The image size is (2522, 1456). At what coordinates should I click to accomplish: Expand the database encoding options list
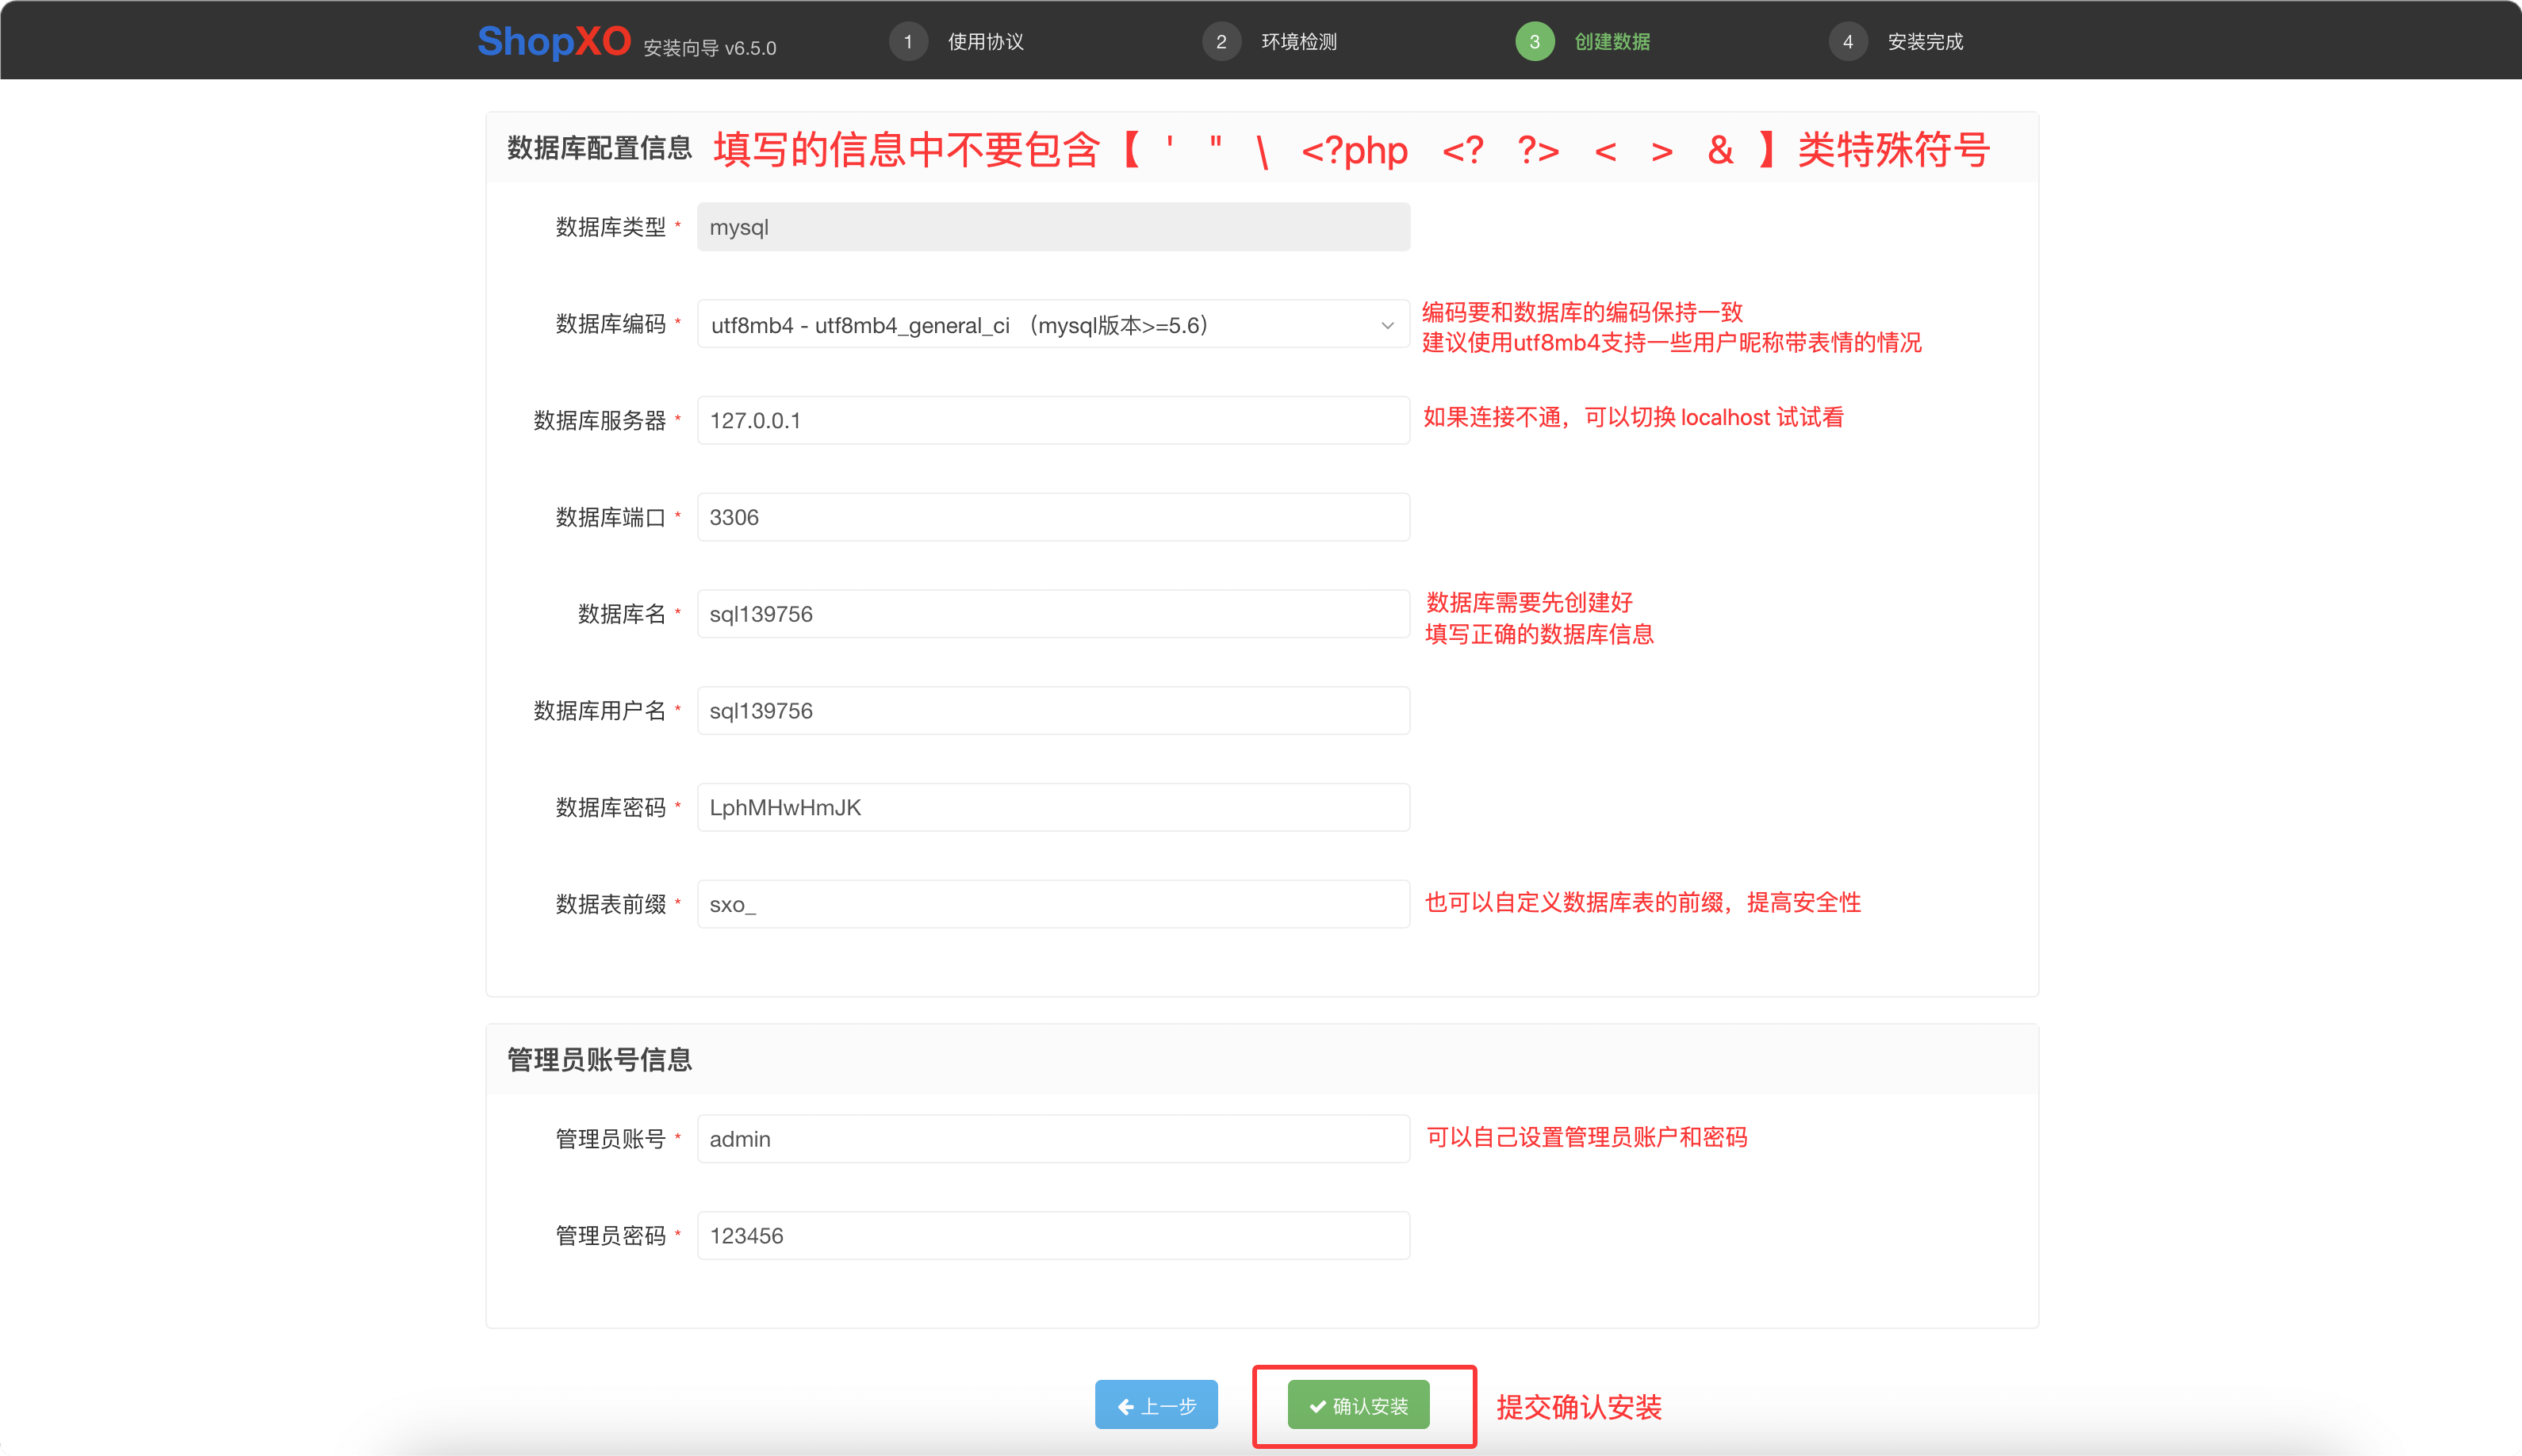pyautogui.click(x=1053, y=324)
